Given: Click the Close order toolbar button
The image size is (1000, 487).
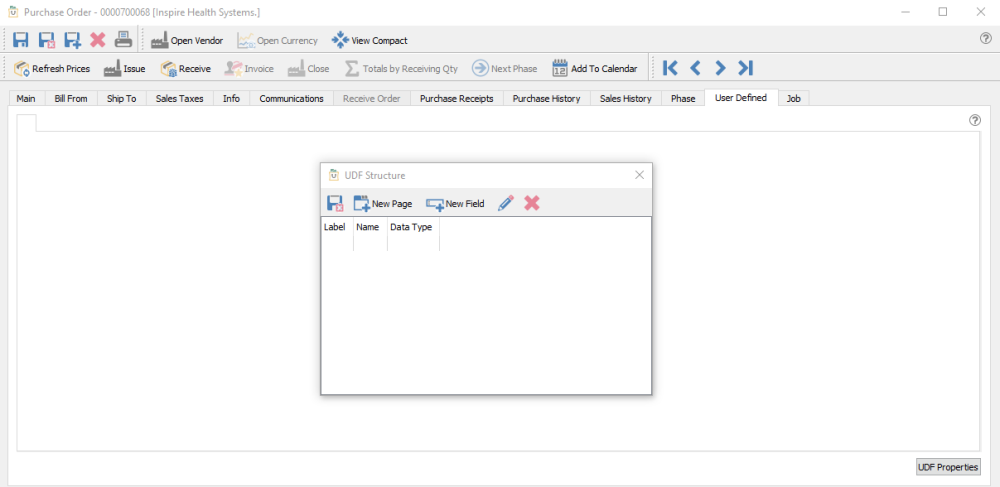Looking at the screenshot, I should point(309,68).
